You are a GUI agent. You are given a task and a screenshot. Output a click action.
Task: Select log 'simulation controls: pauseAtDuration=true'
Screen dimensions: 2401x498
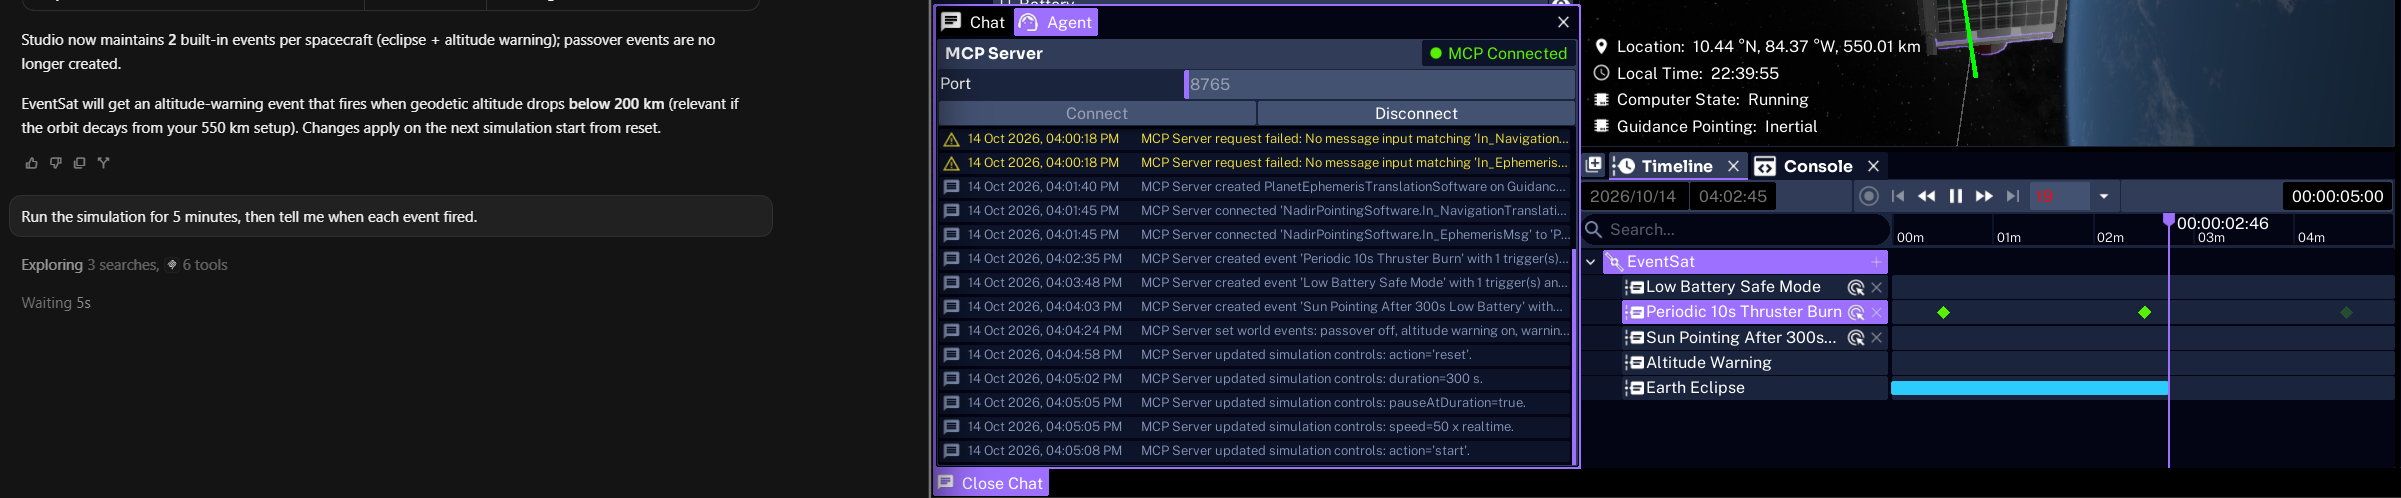click(x=1254, y=403)
